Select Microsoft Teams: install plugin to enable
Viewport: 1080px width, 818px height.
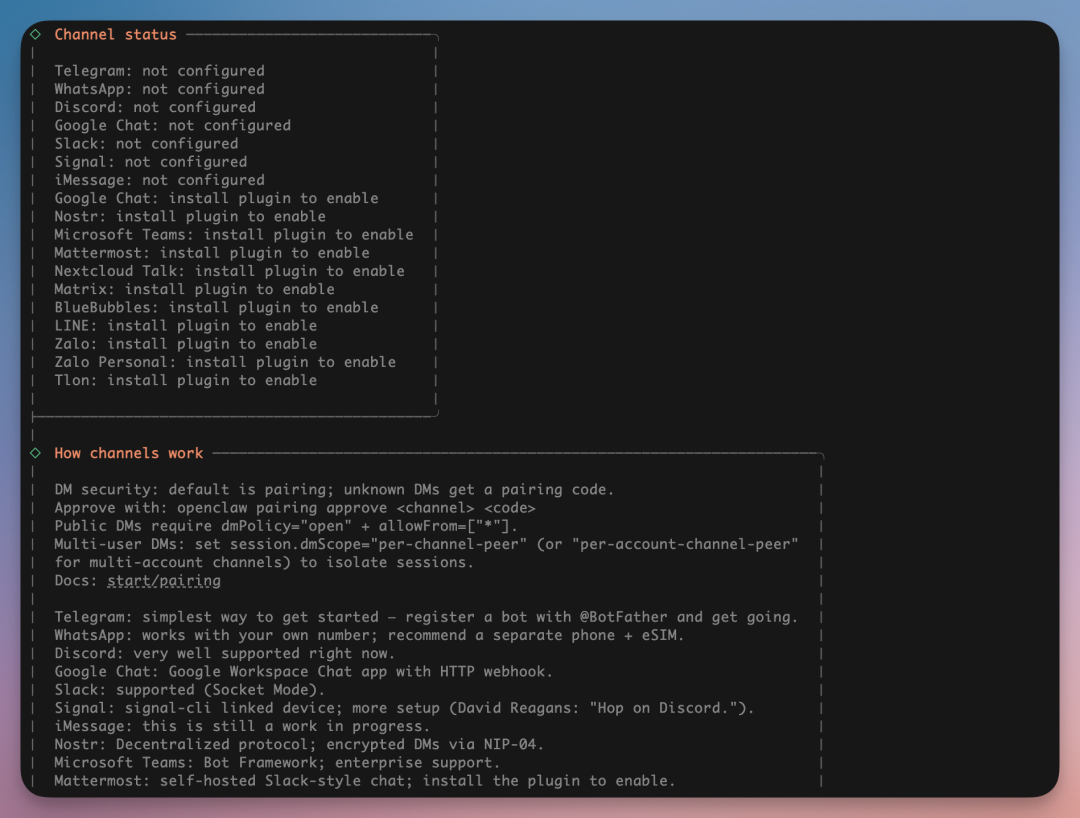(x=233, y=234)
